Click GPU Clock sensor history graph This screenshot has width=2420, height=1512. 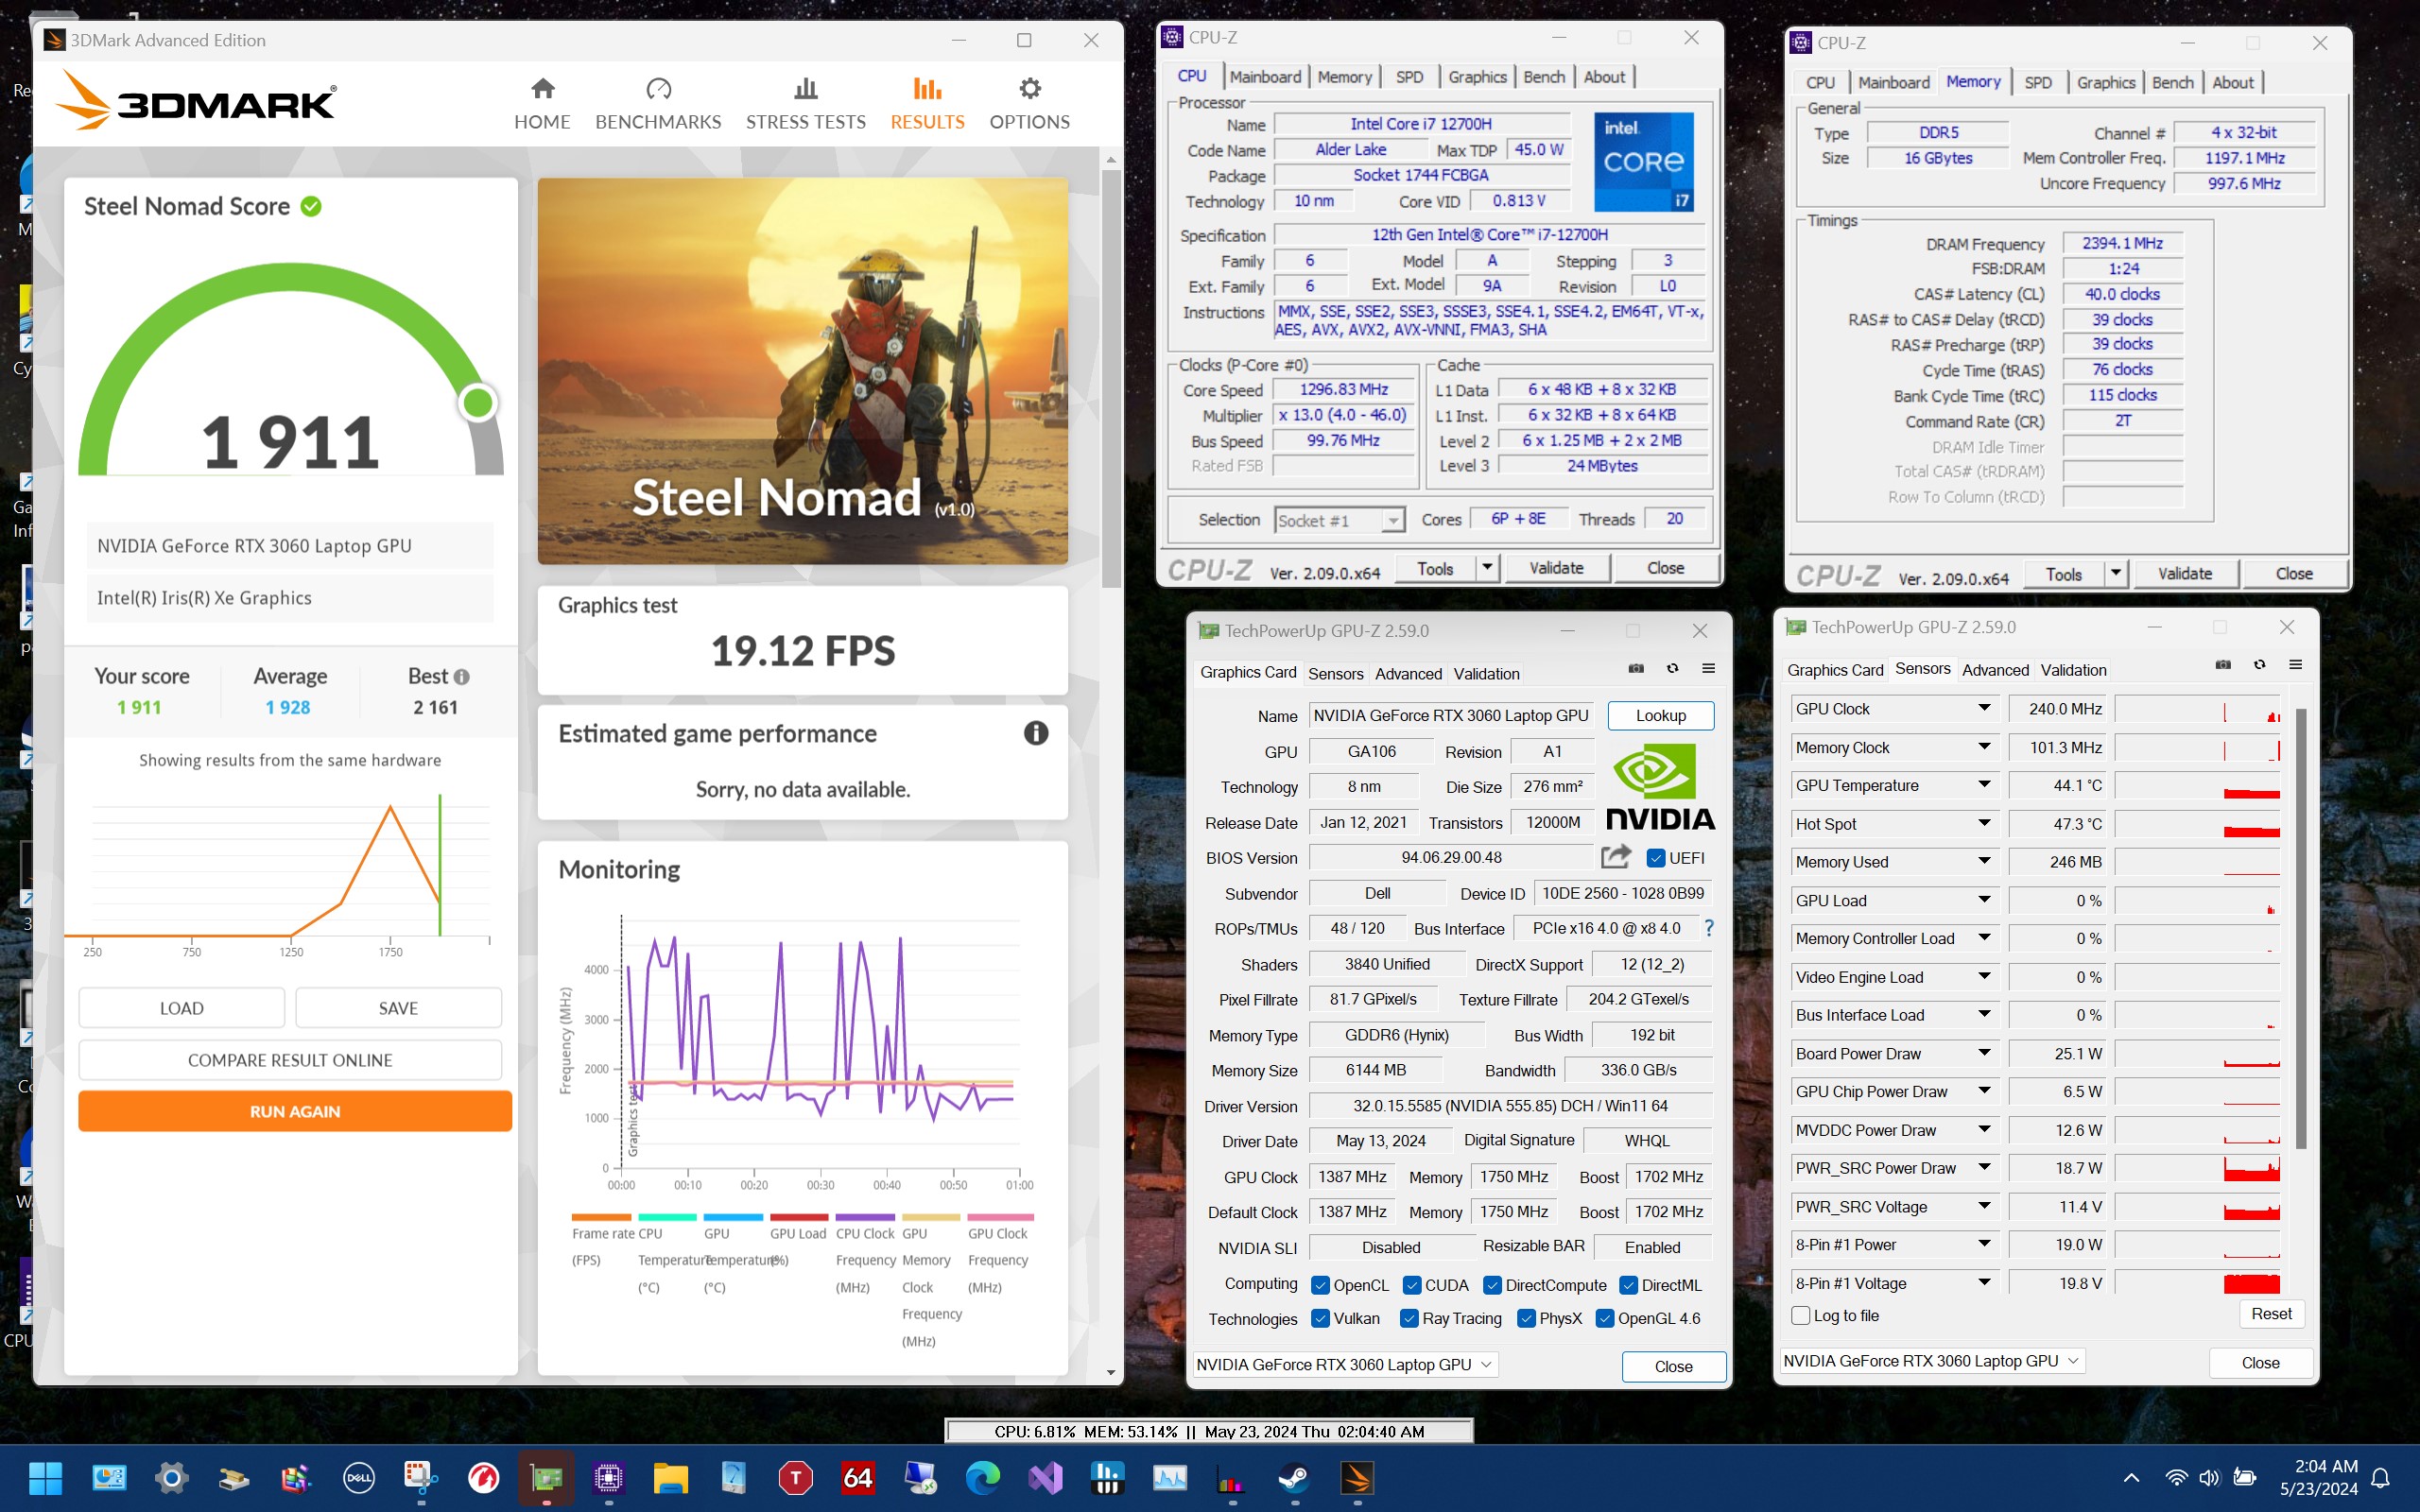pos(2197,709)
